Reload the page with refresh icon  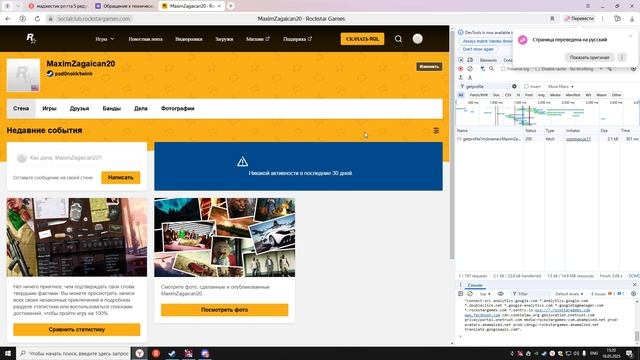[x=37, y=19]
